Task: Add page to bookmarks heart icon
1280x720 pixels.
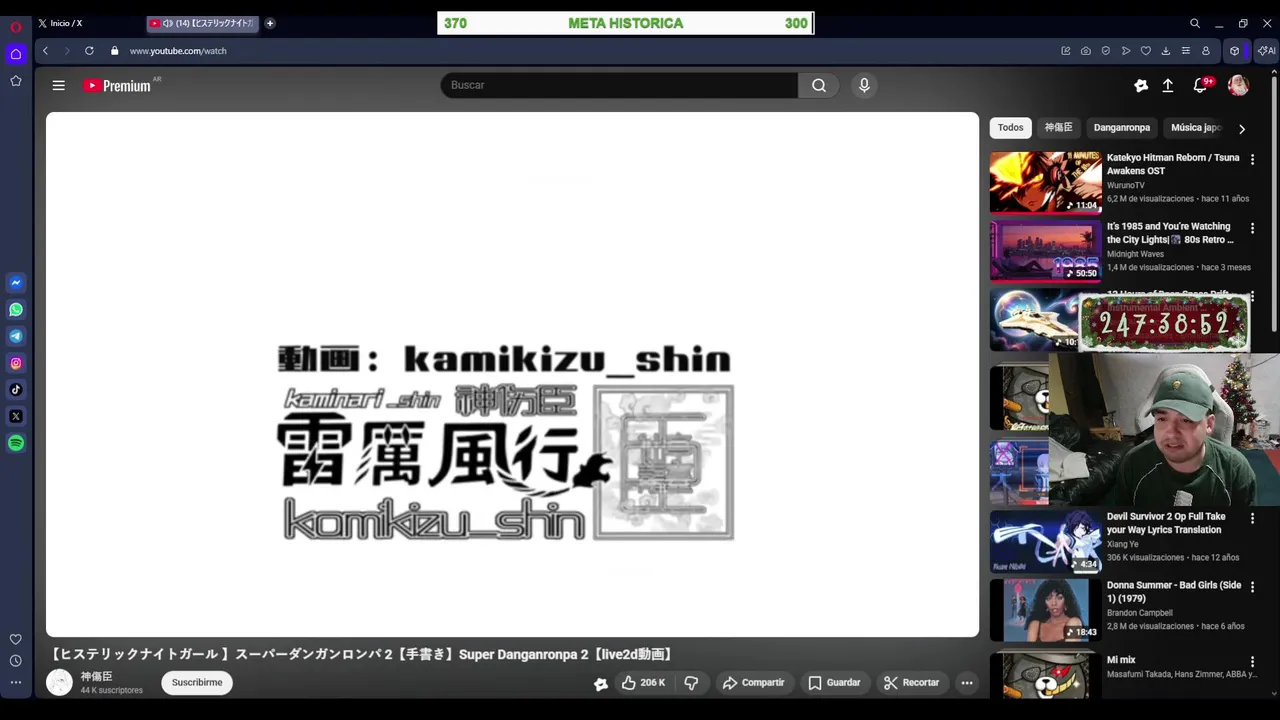Action: [1146, 51]
